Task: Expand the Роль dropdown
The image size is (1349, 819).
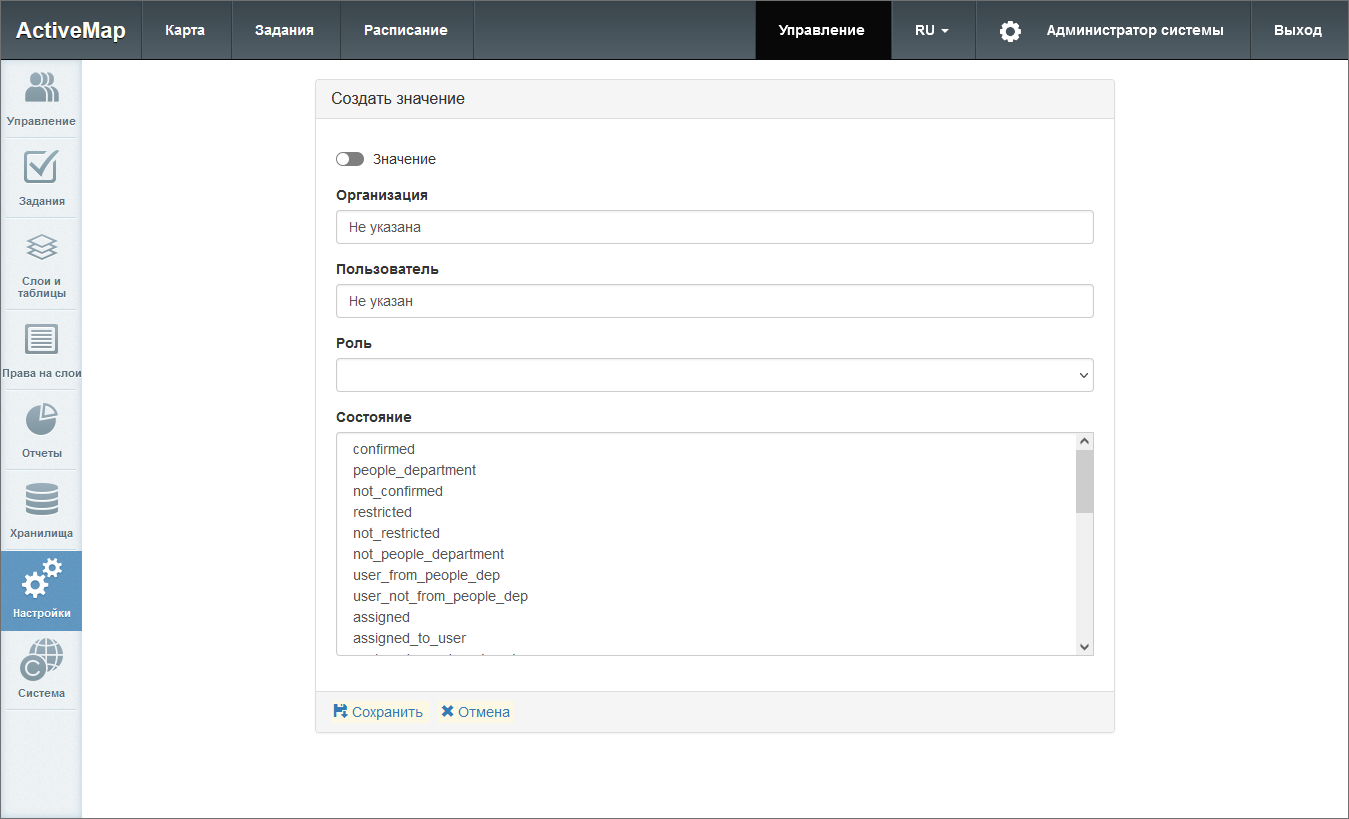Action: [714, 375]
